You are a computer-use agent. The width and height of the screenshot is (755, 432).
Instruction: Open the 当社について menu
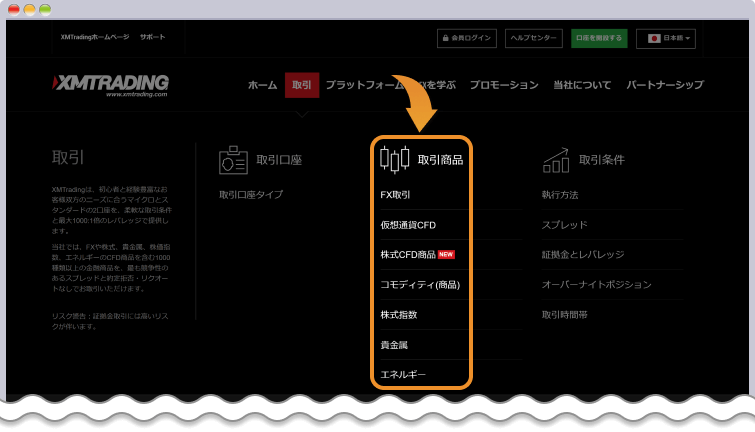pos(582,85)
